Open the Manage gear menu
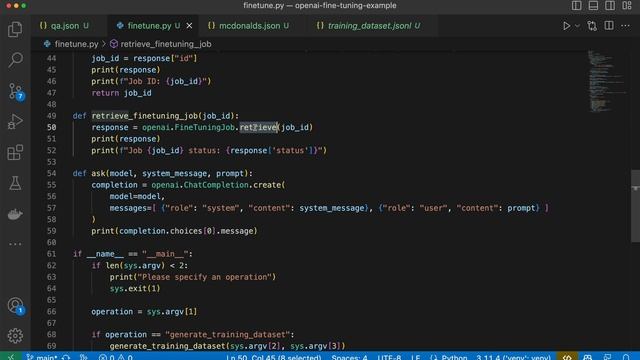The width and height of the screenshot is (640, 360). click(15, 336)
